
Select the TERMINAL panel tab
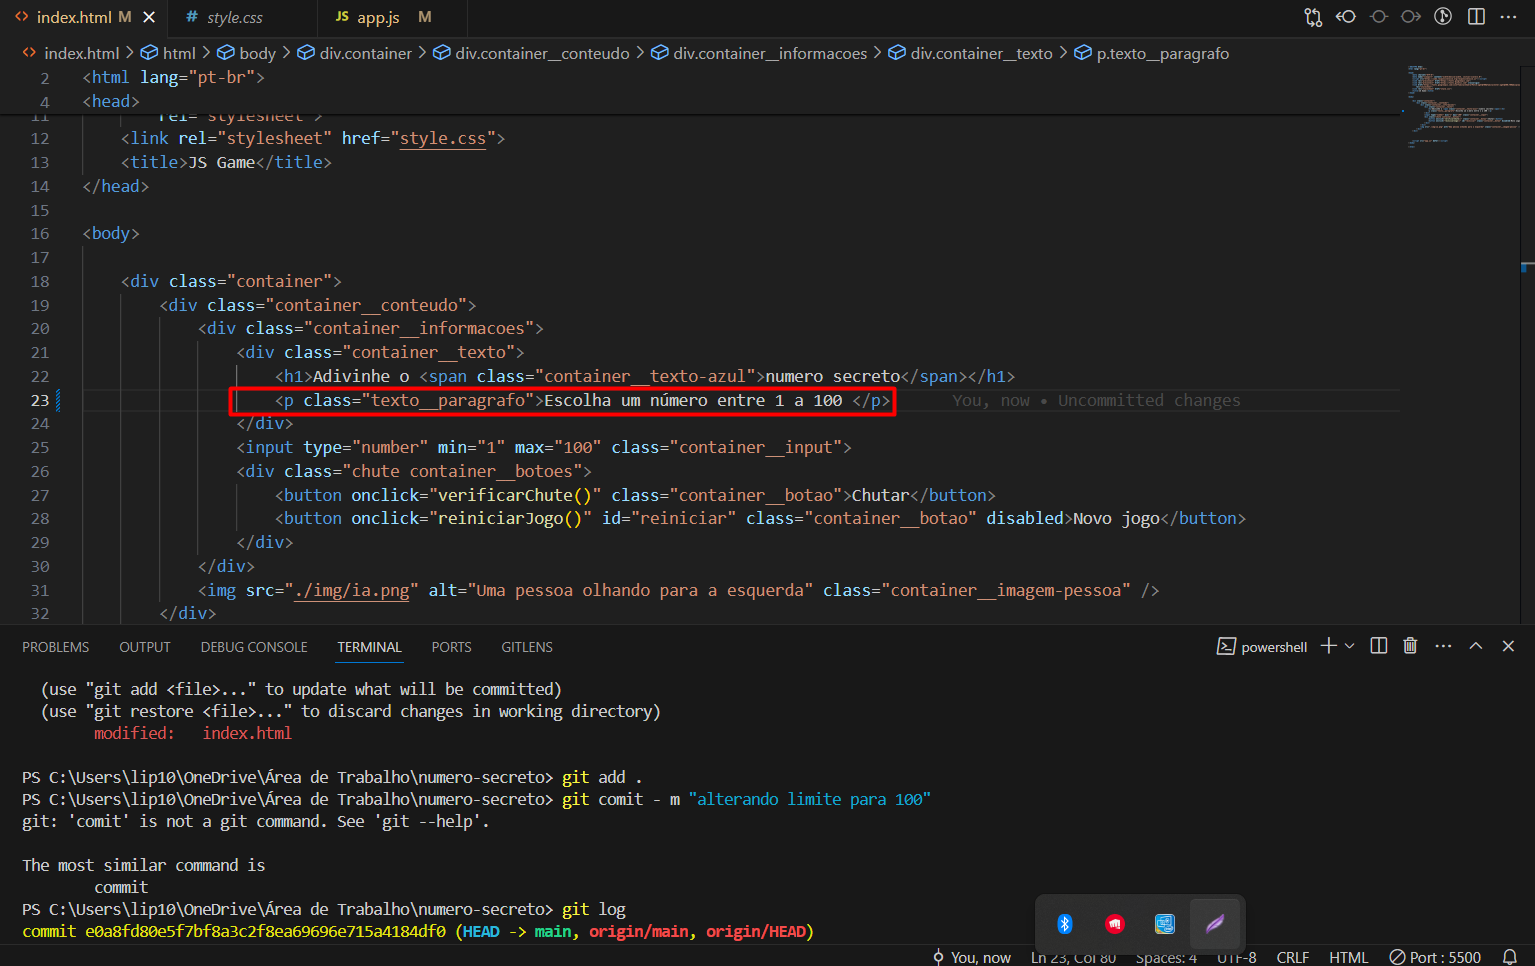(369, 647)
